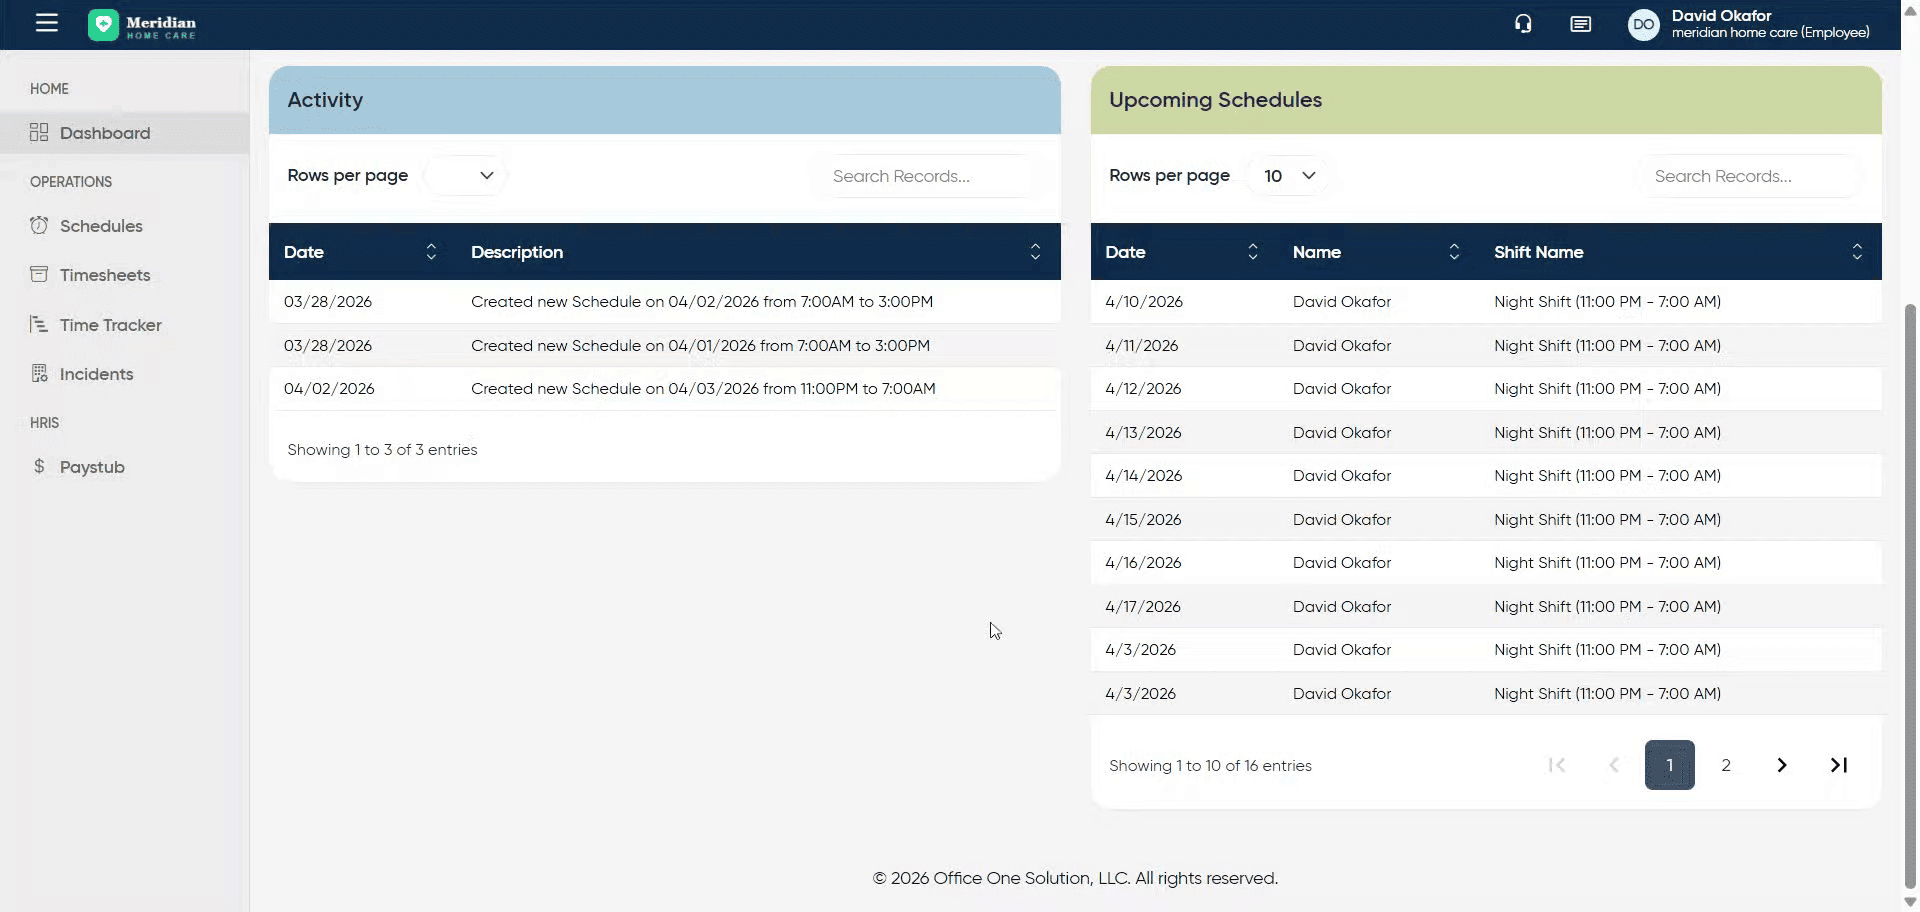The width and height of the screenshot is (1920, 912).
Task: Open the messages chat icon
Action: click(1580, 24)
